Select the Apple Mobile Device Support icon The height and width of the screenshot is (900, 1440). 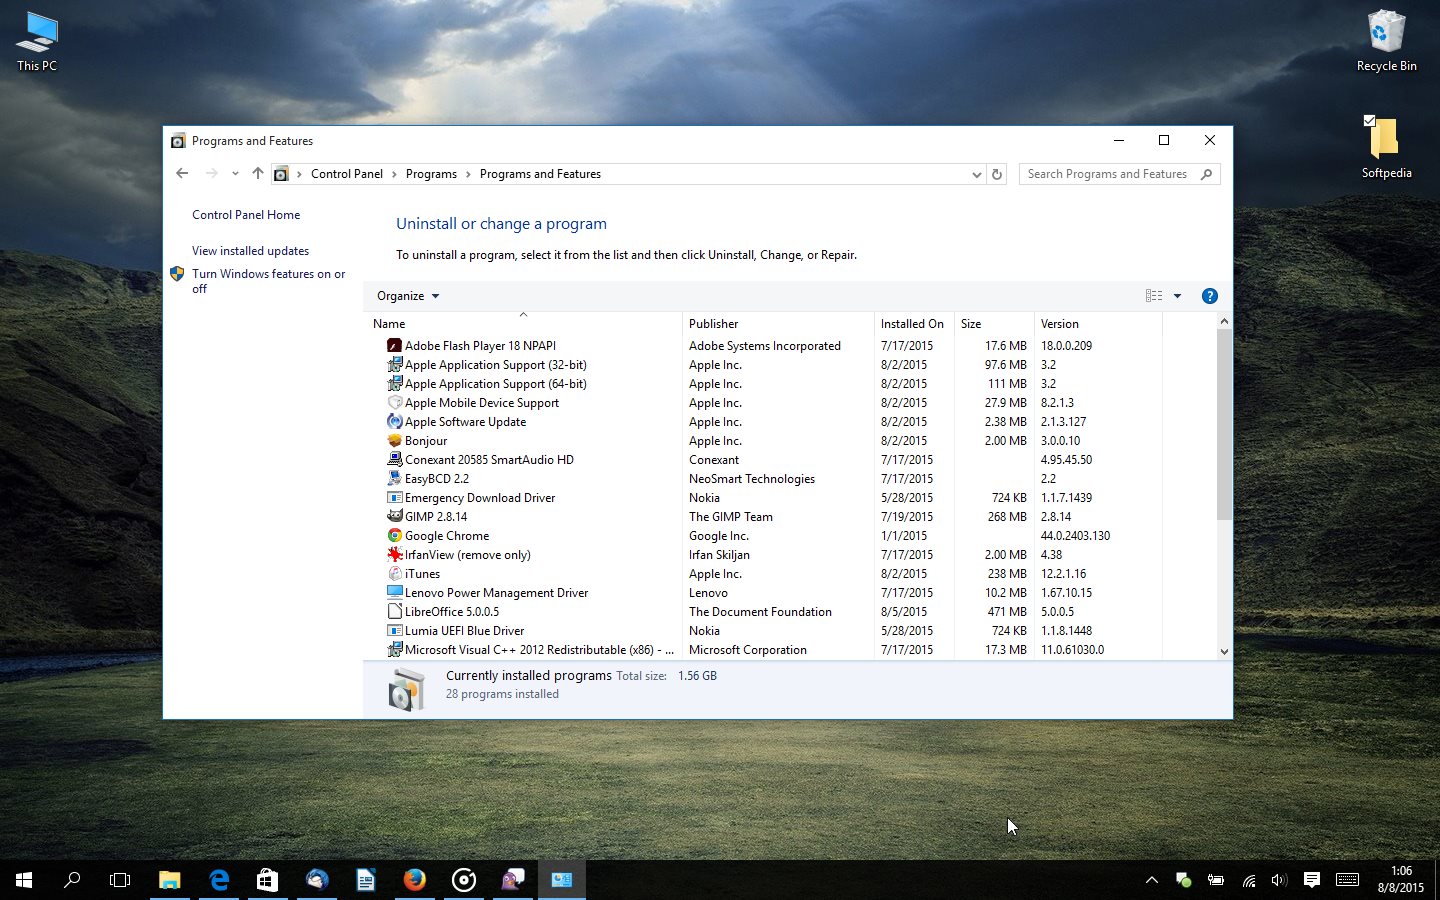pos(394,402)
